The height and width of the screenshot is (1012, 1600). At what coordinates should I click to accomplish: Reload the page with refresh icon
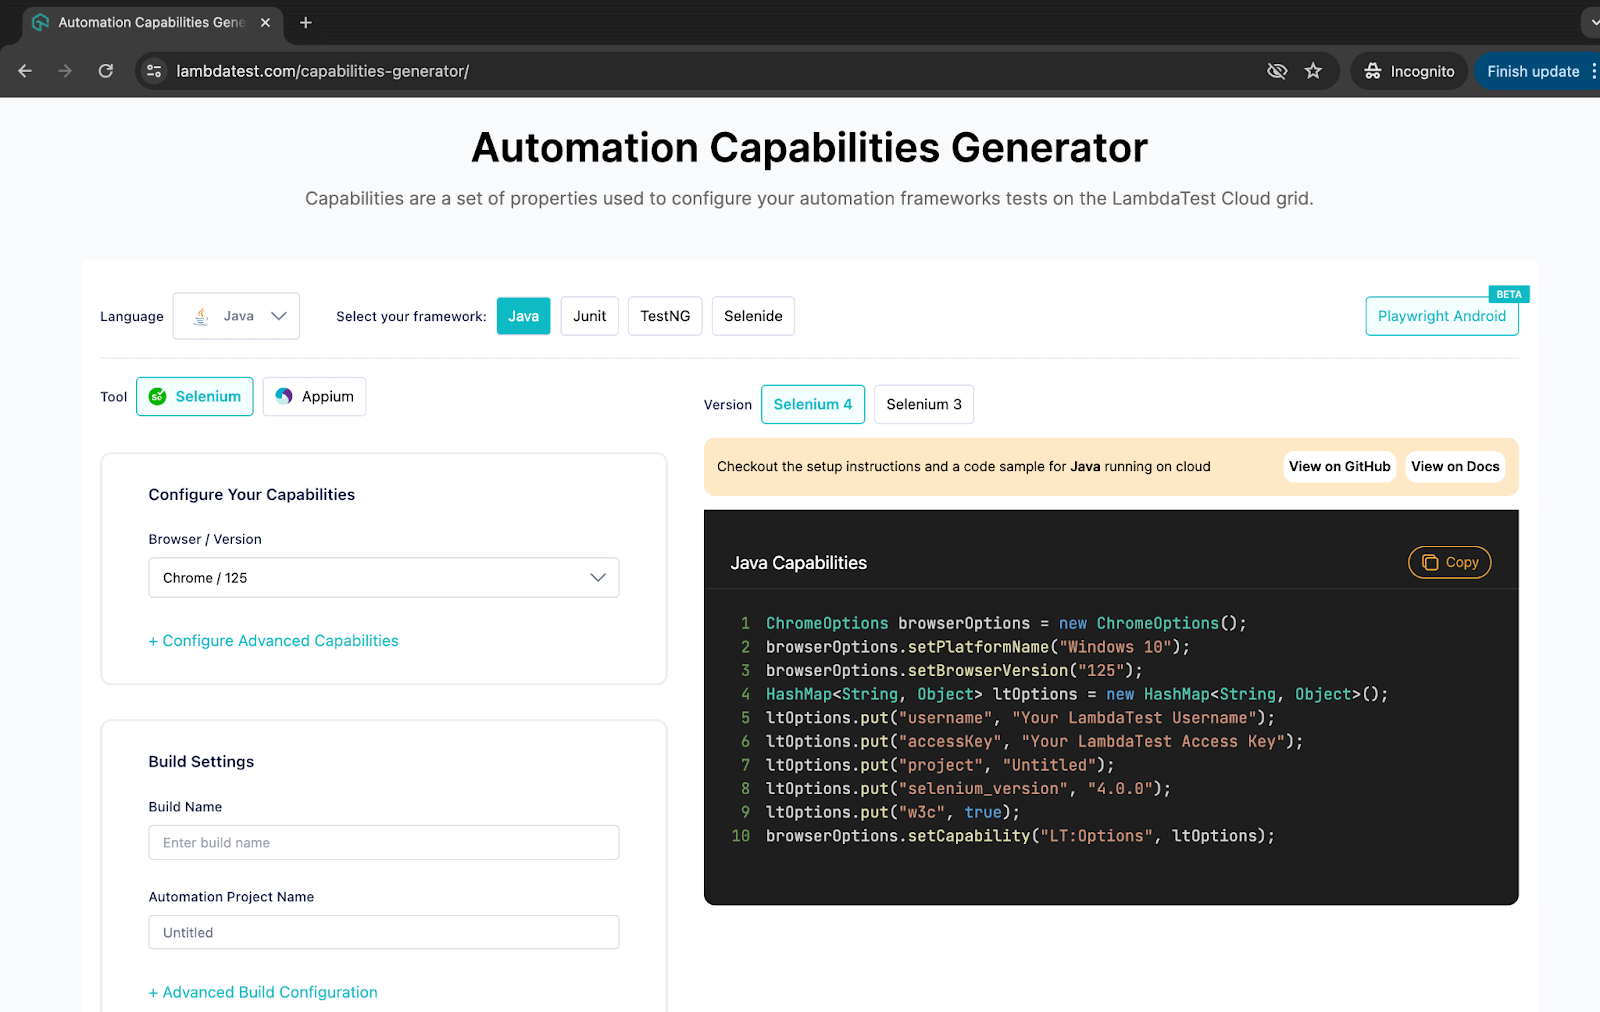click(105, 71)
